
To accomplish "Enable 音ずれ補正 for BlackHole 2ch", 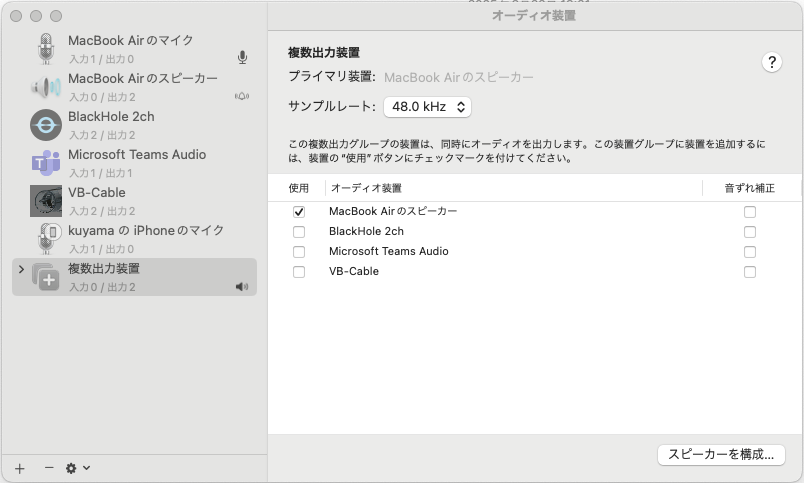I will (750, 232).
